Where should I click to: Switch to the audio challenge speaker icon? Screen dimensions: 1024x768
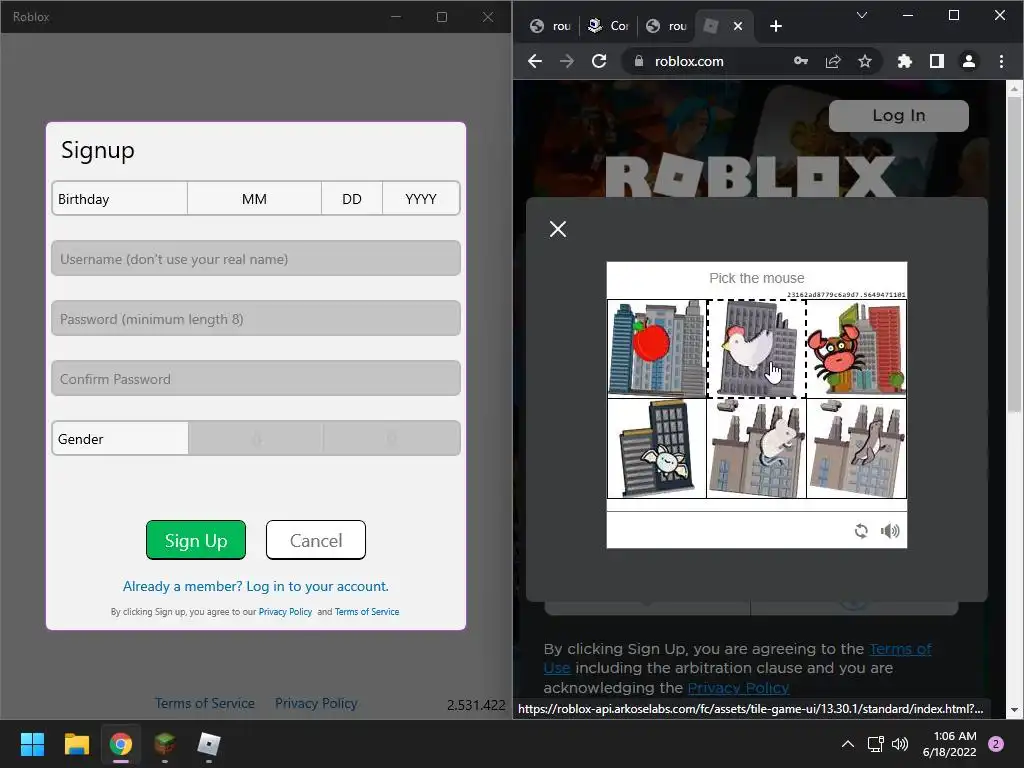(889, 531)
